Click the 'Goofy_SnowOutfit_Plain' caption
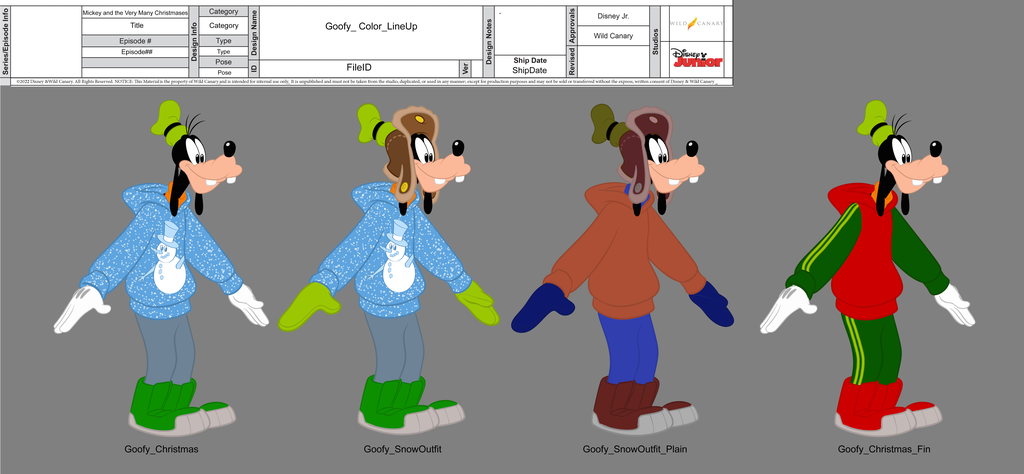 (x=635, y=449)
